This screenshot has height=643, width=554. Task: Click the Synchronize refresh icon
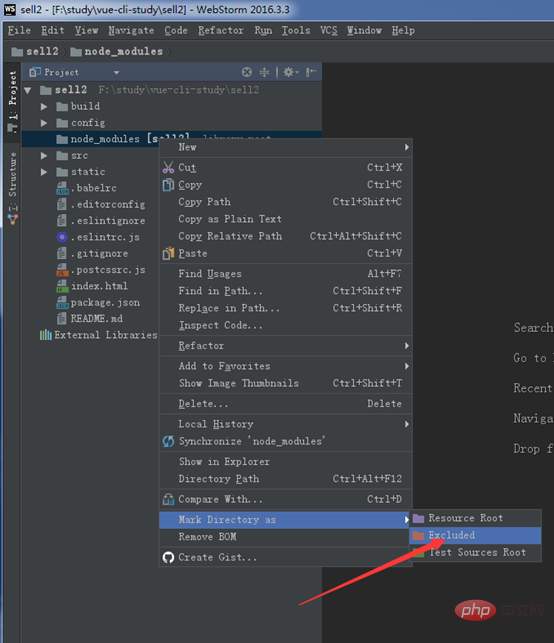point(168,441)
